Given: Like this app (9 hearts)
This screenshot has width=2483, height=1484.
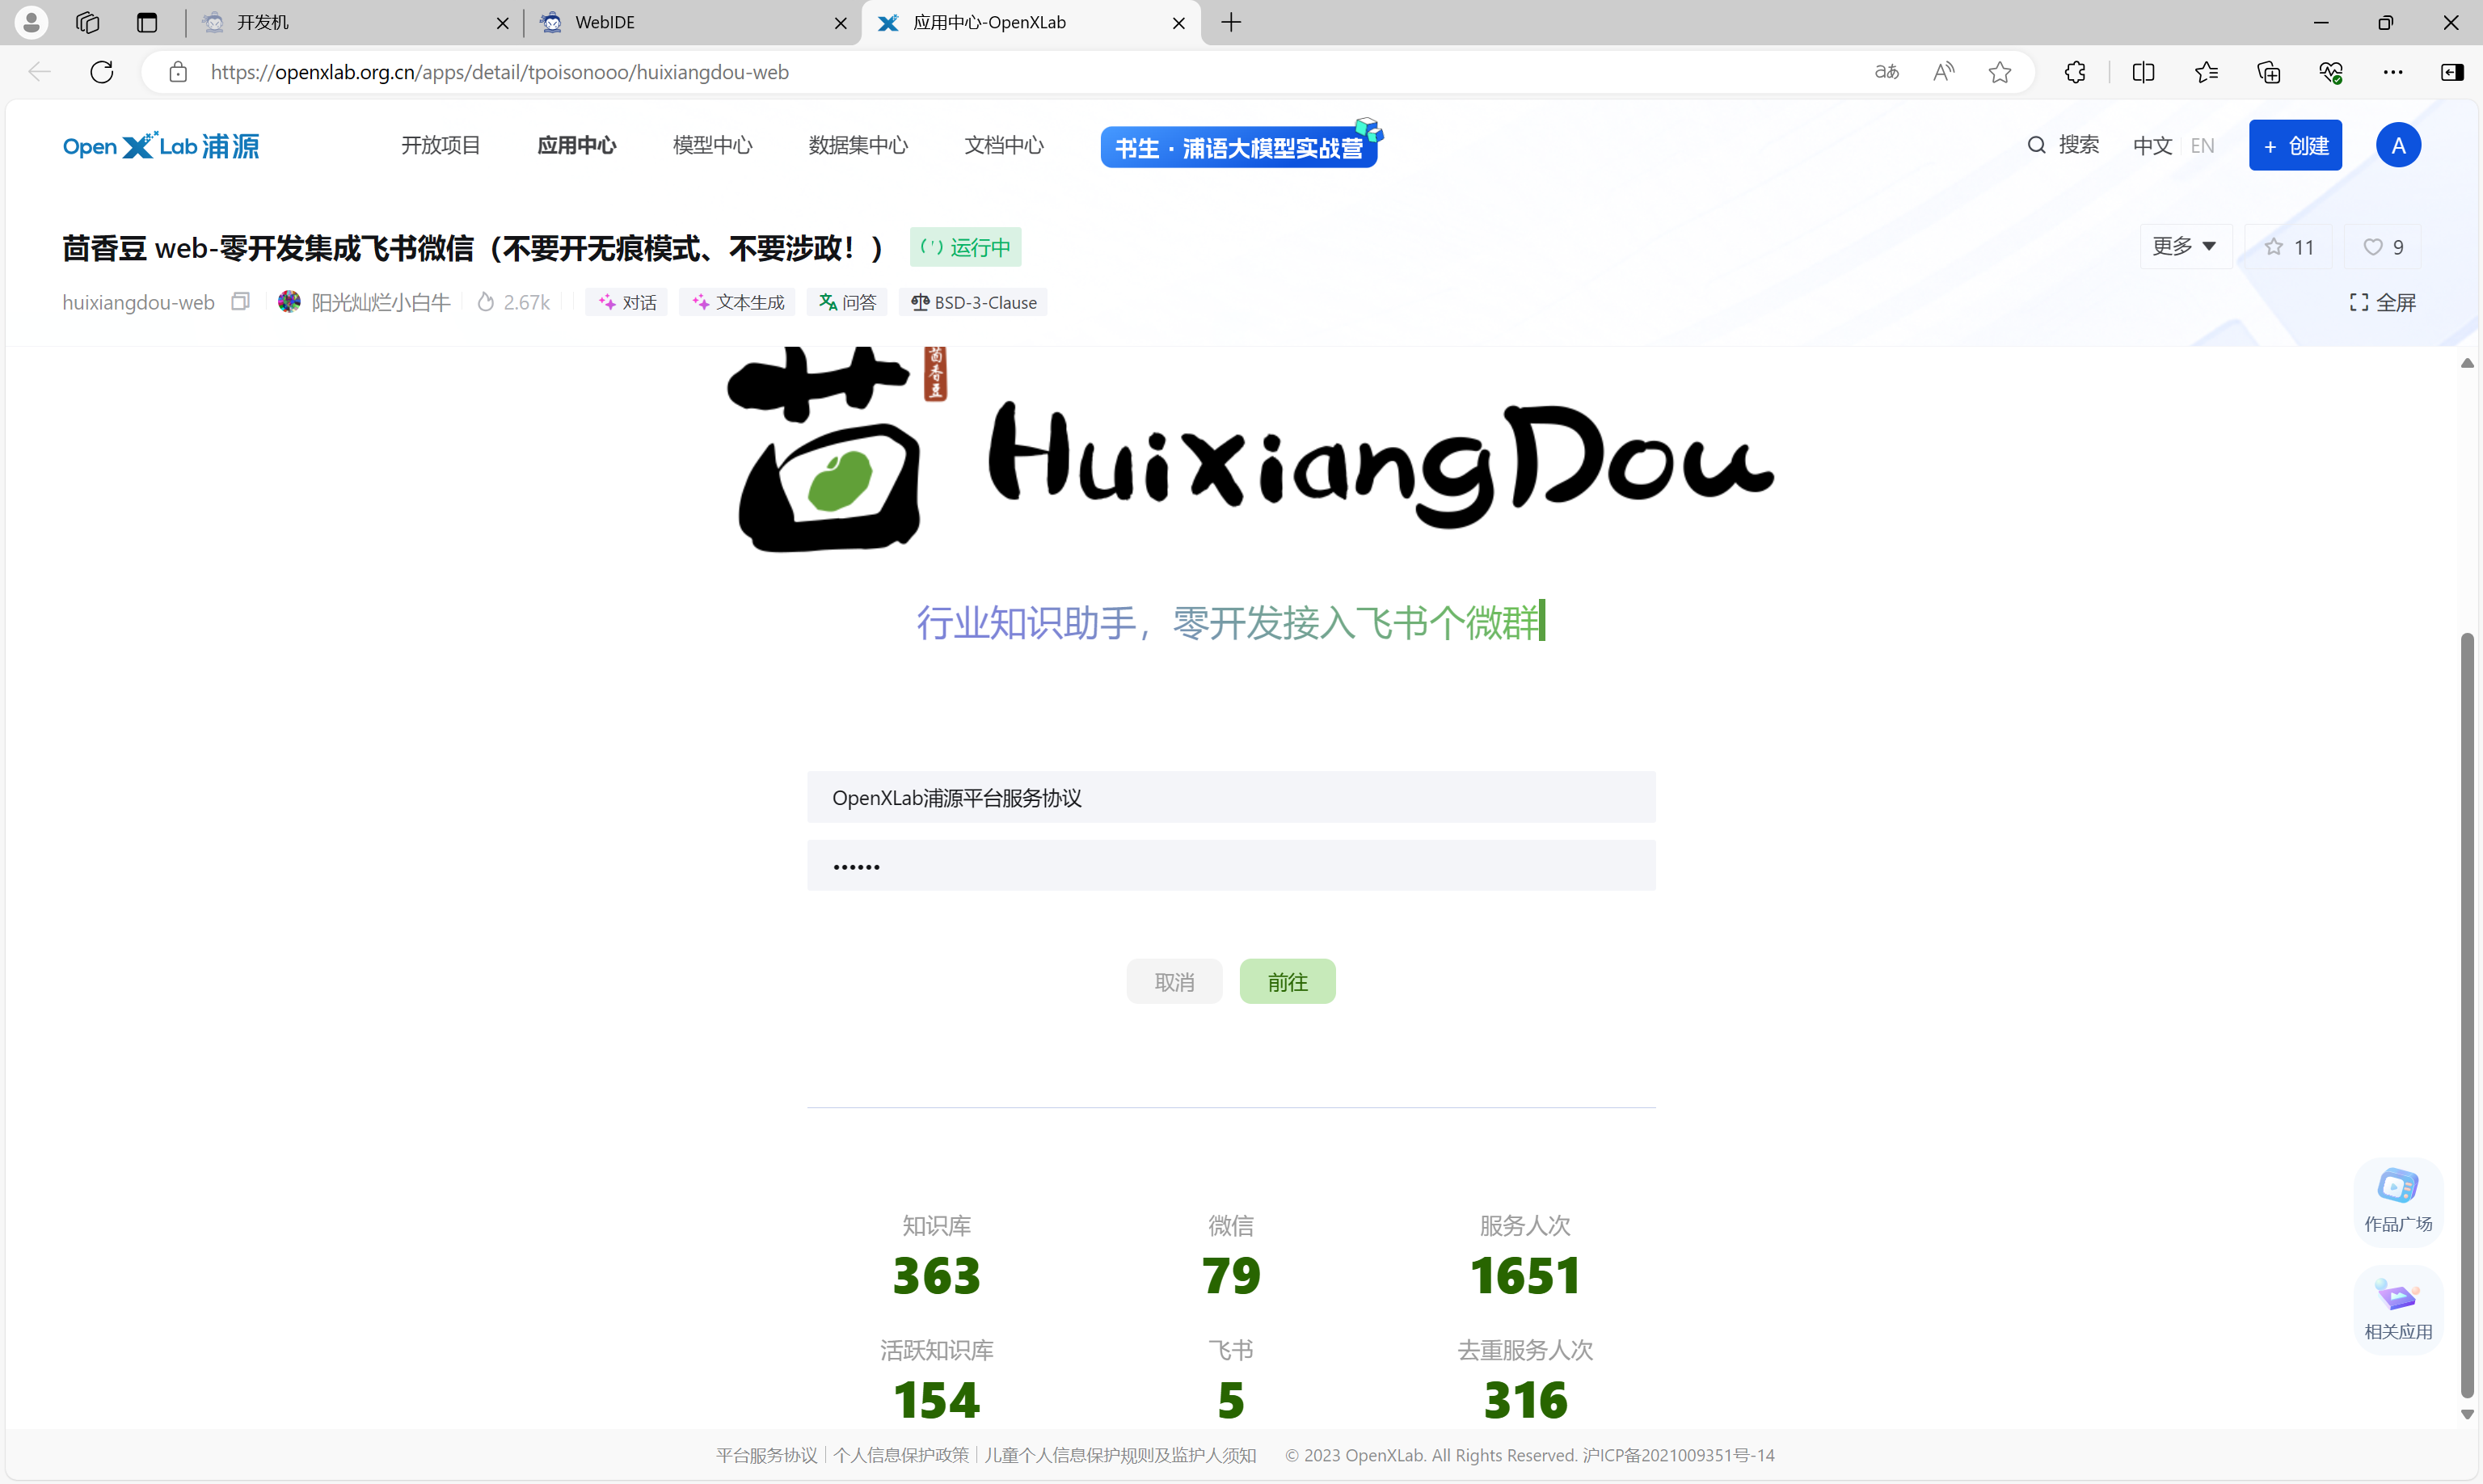Looking at the screenshot, I should (x=2382, y=247).
